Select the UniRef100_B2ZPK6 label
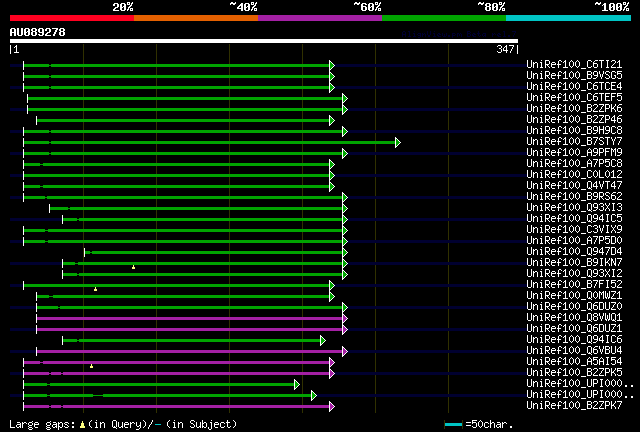Image resolution: width=640 pixels, height=432 pixels. click(x=574, y=108)
